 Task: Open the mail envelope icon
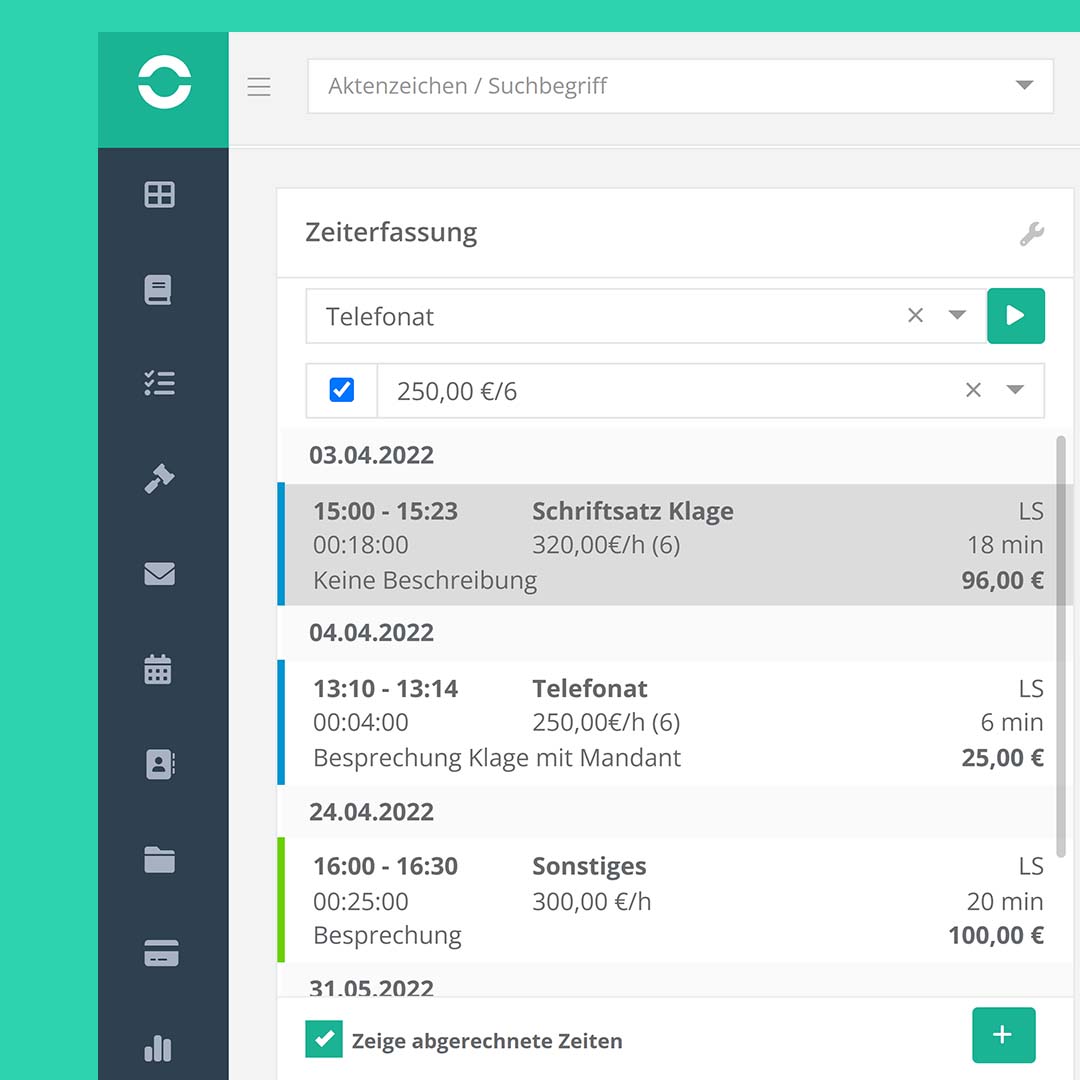point(160,573)
